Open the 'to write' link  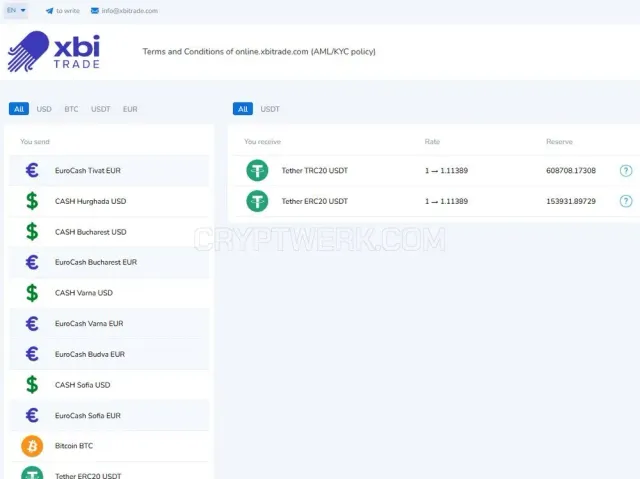click(x=68, y=11)
